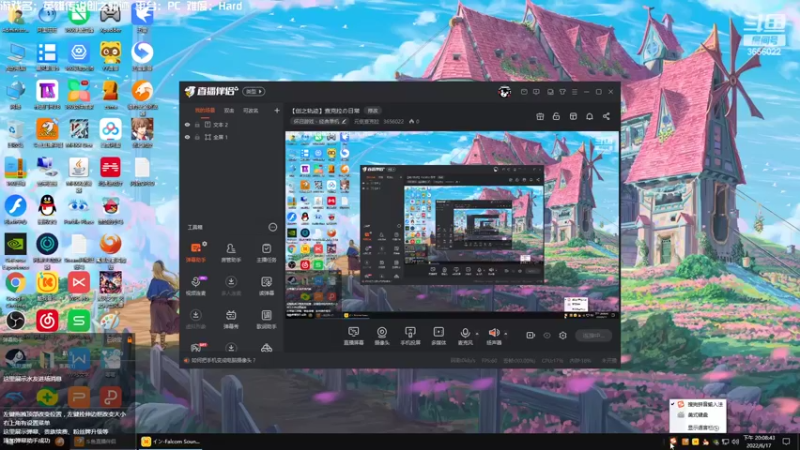
Task: Select the 文本 2 source row
Action: tap(231, 124)
